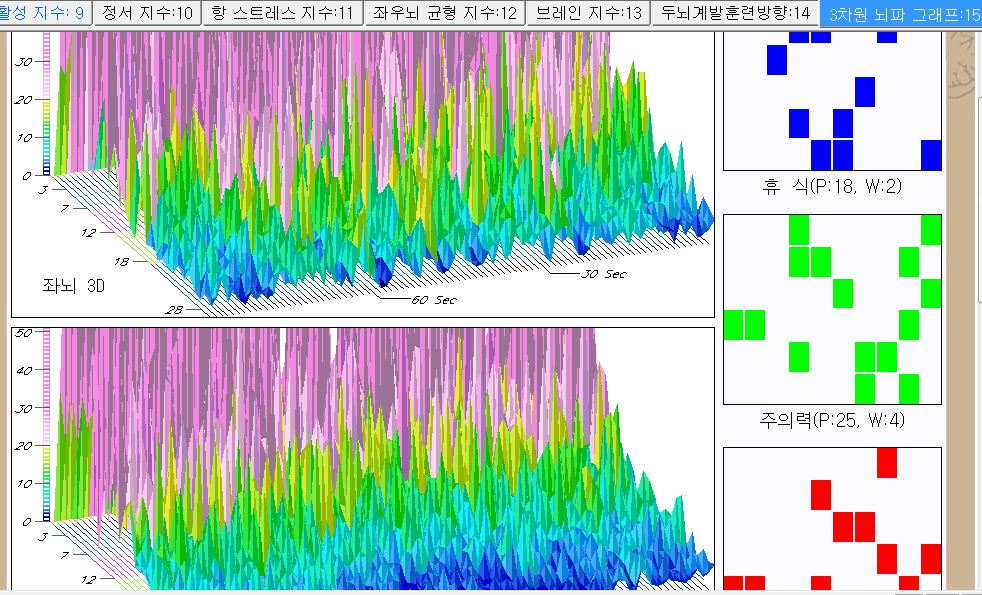982x595 pixels.
Task: Click the green 주의력 pattern grid
Action: point(832,308)
